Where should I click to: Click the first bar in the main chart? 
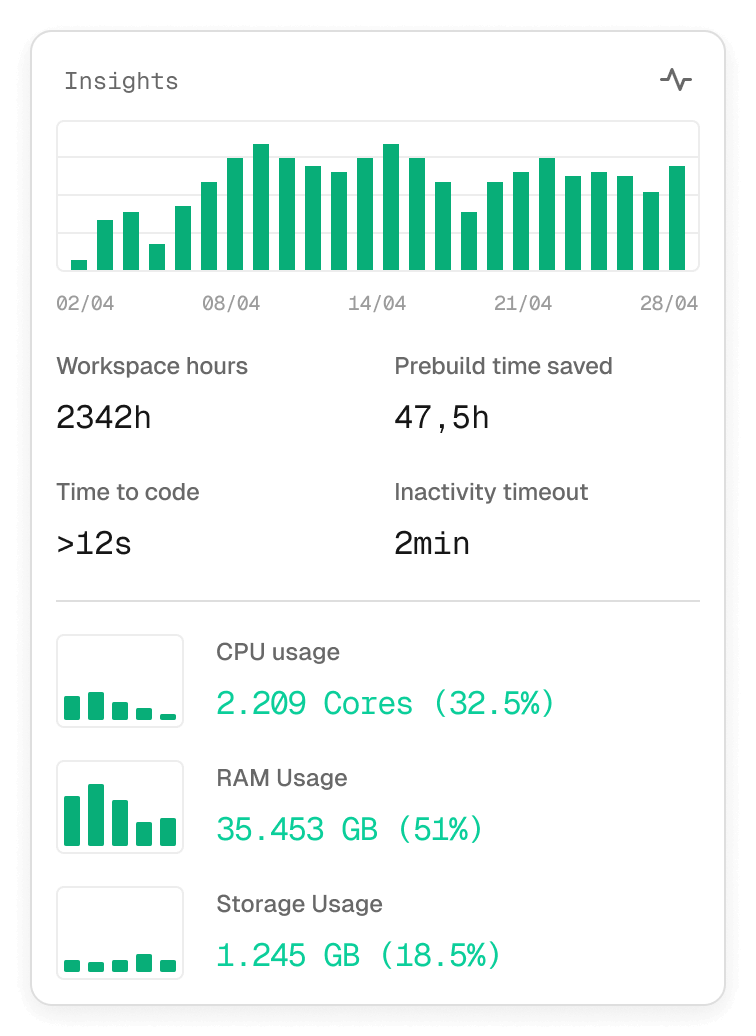click(79, 265)
